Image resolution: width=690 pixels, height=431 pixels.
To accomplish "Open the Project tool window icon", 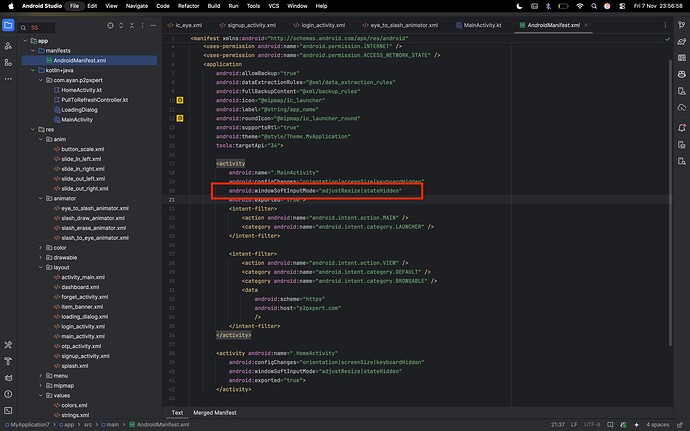I will tap(8, 25).
